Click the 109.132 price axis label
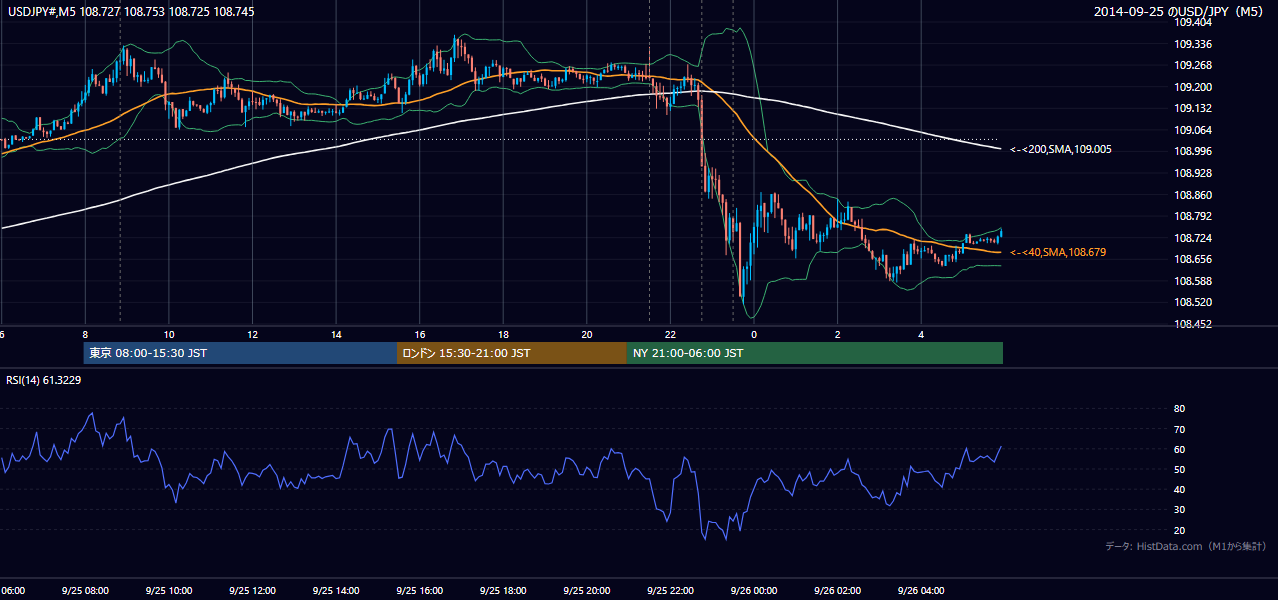Image resolution: width=1278 pixels, height=600 pixels. coord(1193,108)
